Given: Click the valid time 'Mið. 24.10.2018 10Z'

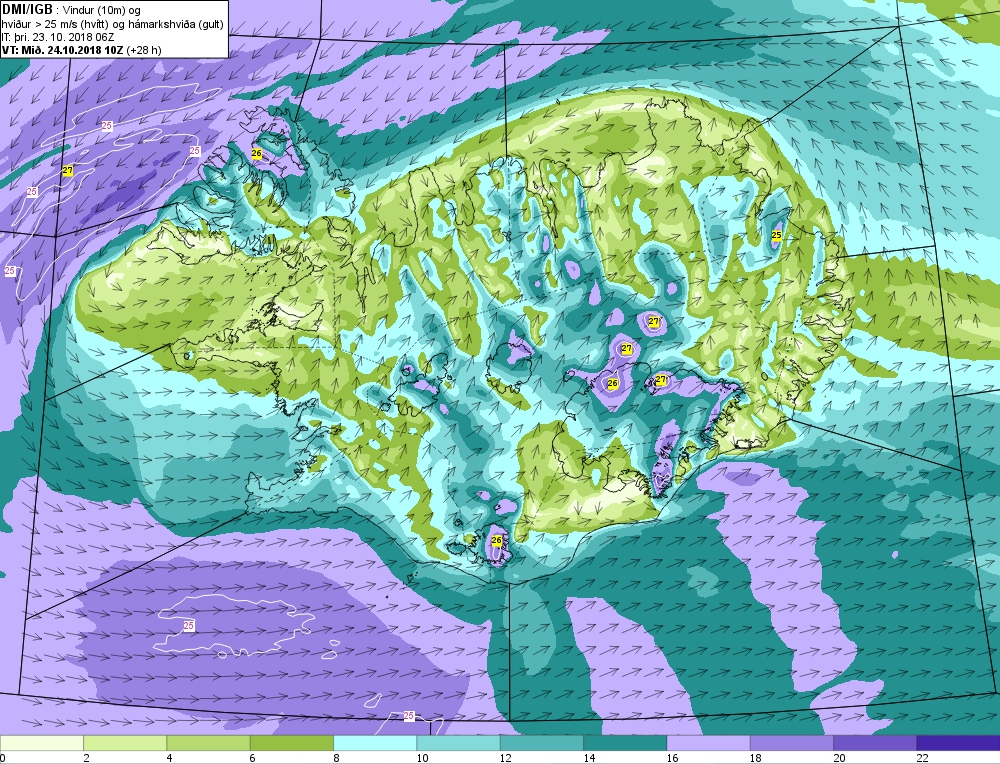Looking at the screenshot, I should (x=73, y=50).
